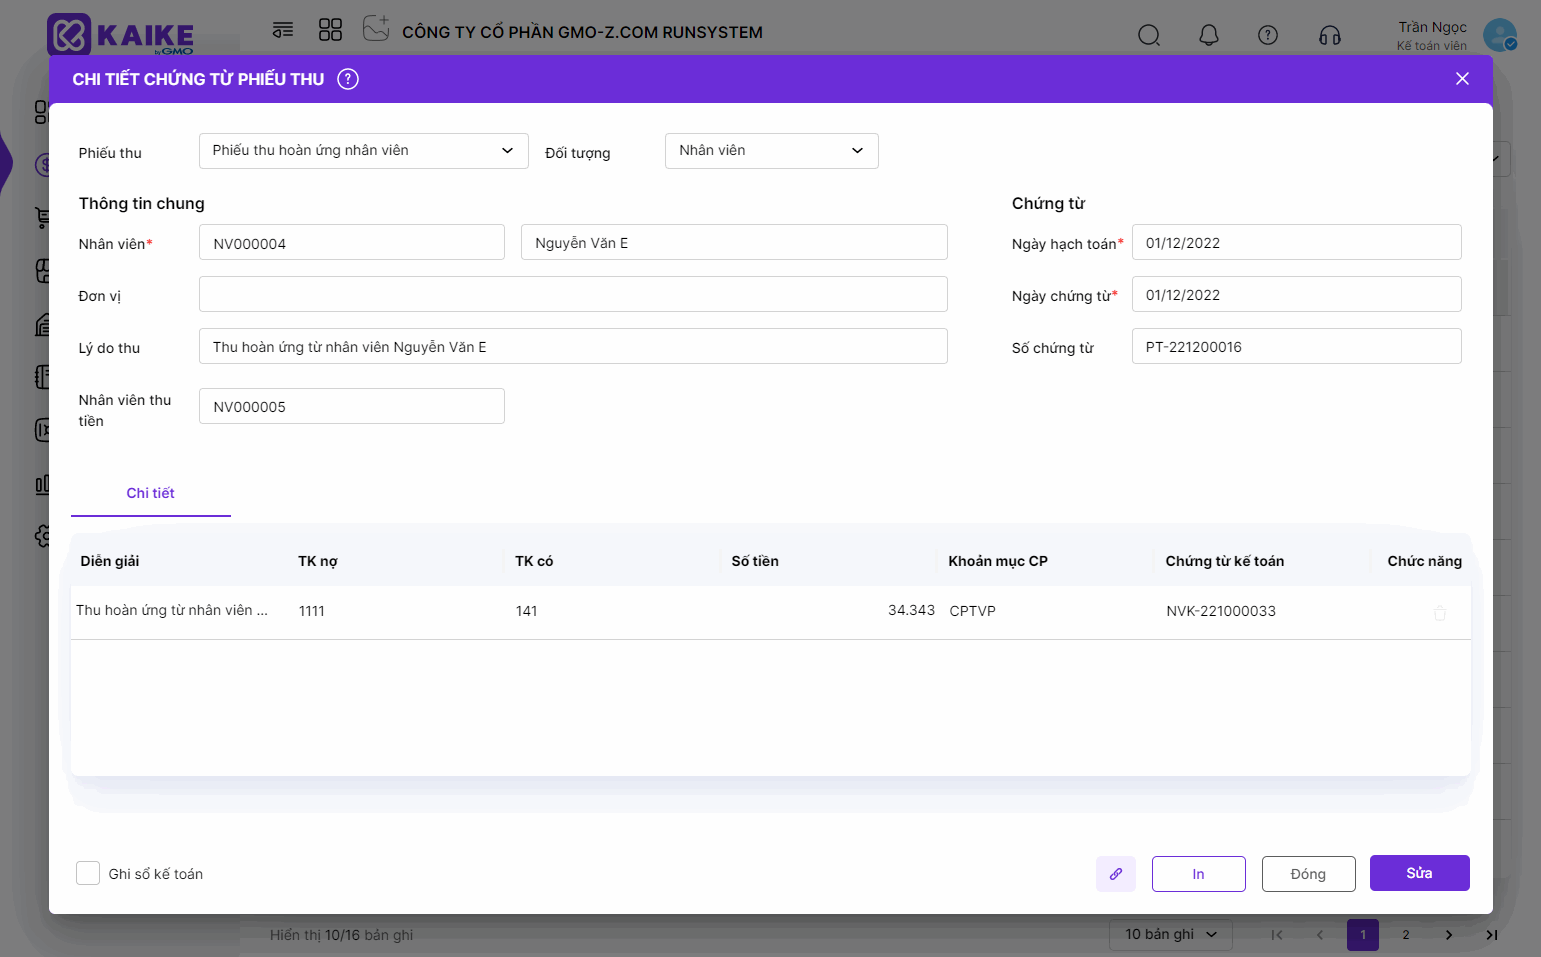The image size is (1541, 957).
Task: Go to first page in pagination
Action: [x=1277, y=935]
